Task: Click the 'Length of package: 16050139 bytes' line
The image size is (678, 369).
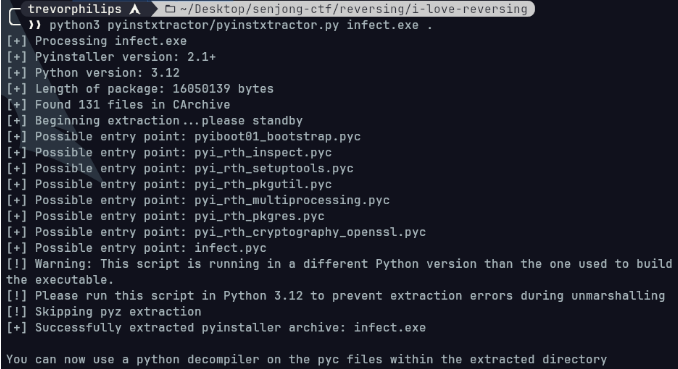Action: tap(140, 89)
